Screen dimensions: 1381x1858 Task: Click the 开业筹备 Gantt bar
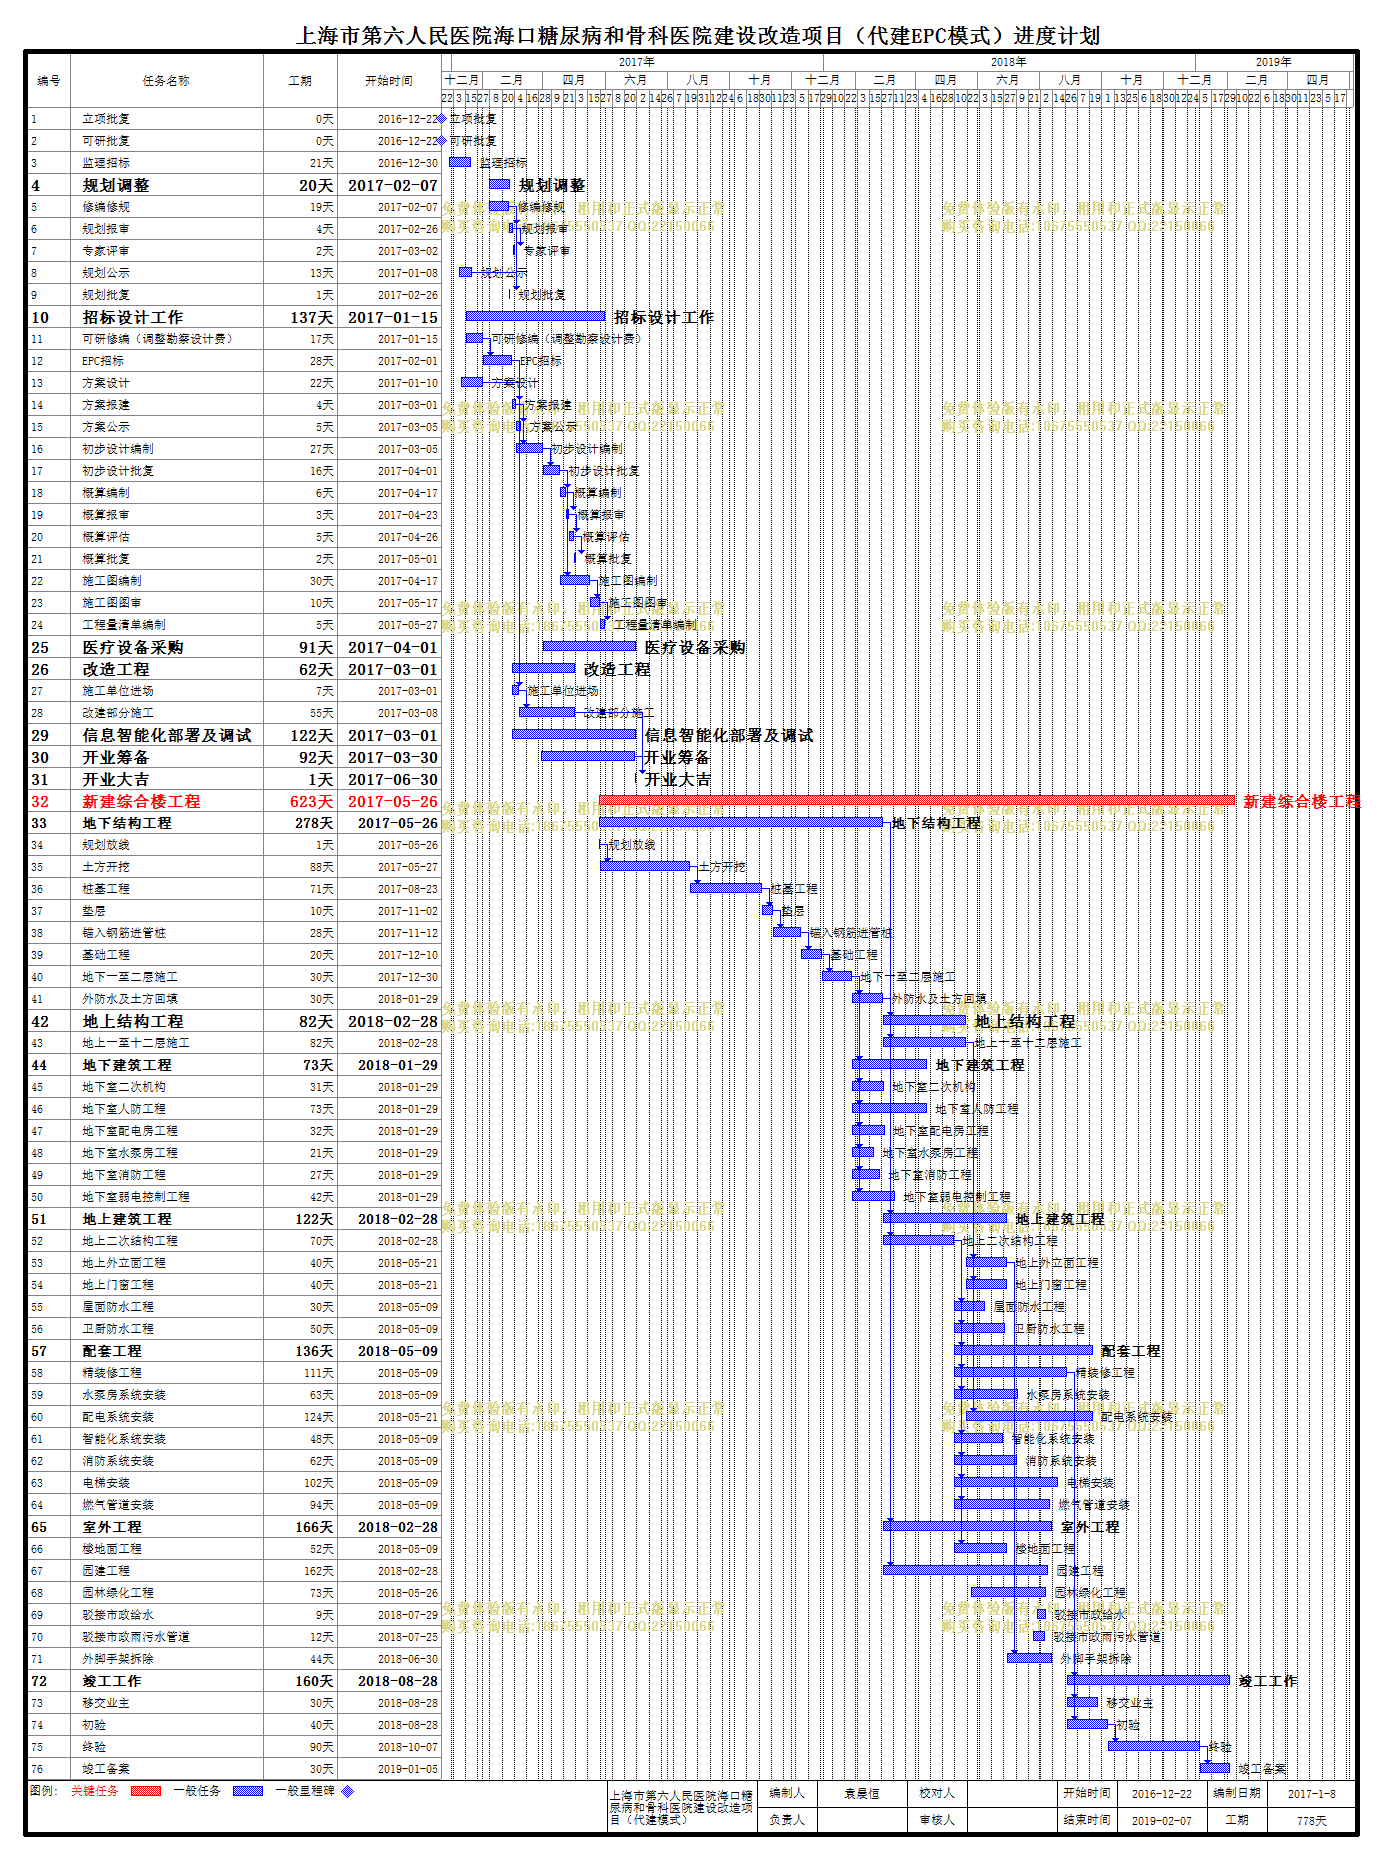(588, 756)
